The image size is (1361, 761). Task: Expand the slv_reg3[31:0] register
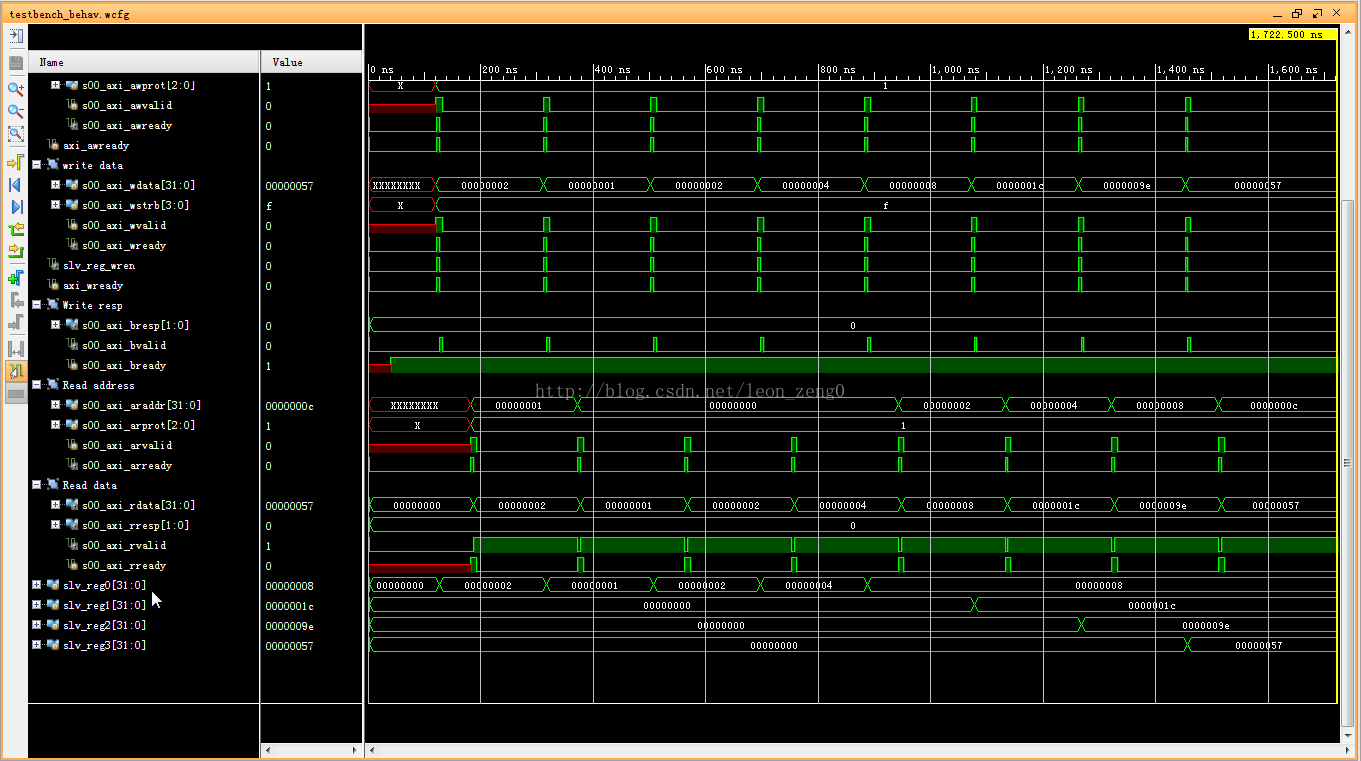click(37, 645)
